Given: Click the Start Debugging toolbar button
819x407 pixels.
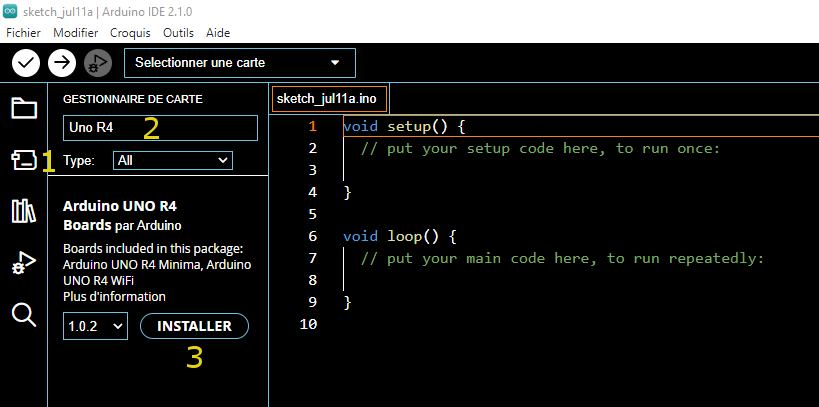Looking at the screenshot, I should point(98,63).
